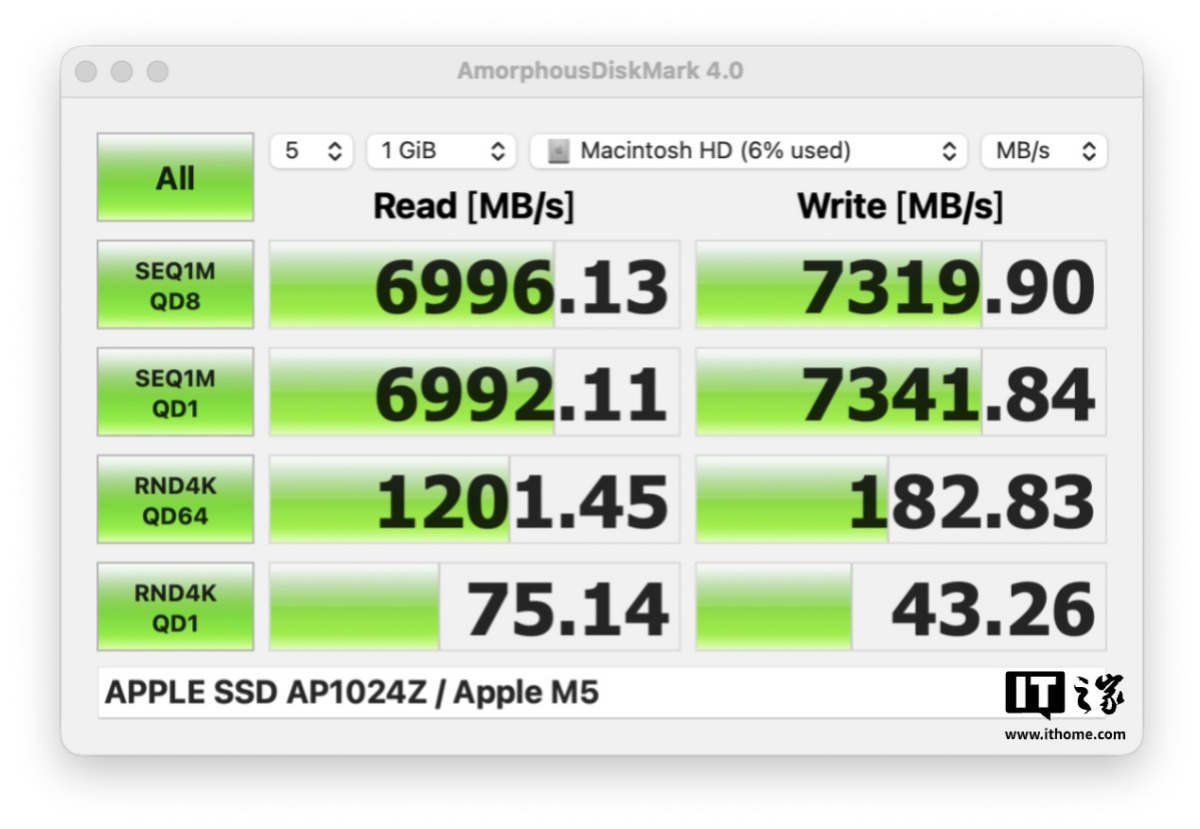Select the 75.14 RND4K QD1 read result

tap(475, 607)
